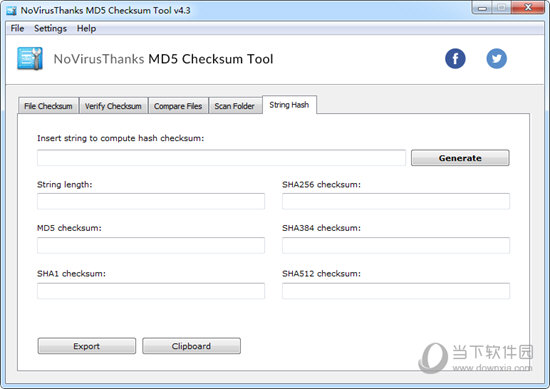Switch to the Compare Files tab
Image resolution: width=550 pixels, height=389 pixels.
[x=178, y=106]
